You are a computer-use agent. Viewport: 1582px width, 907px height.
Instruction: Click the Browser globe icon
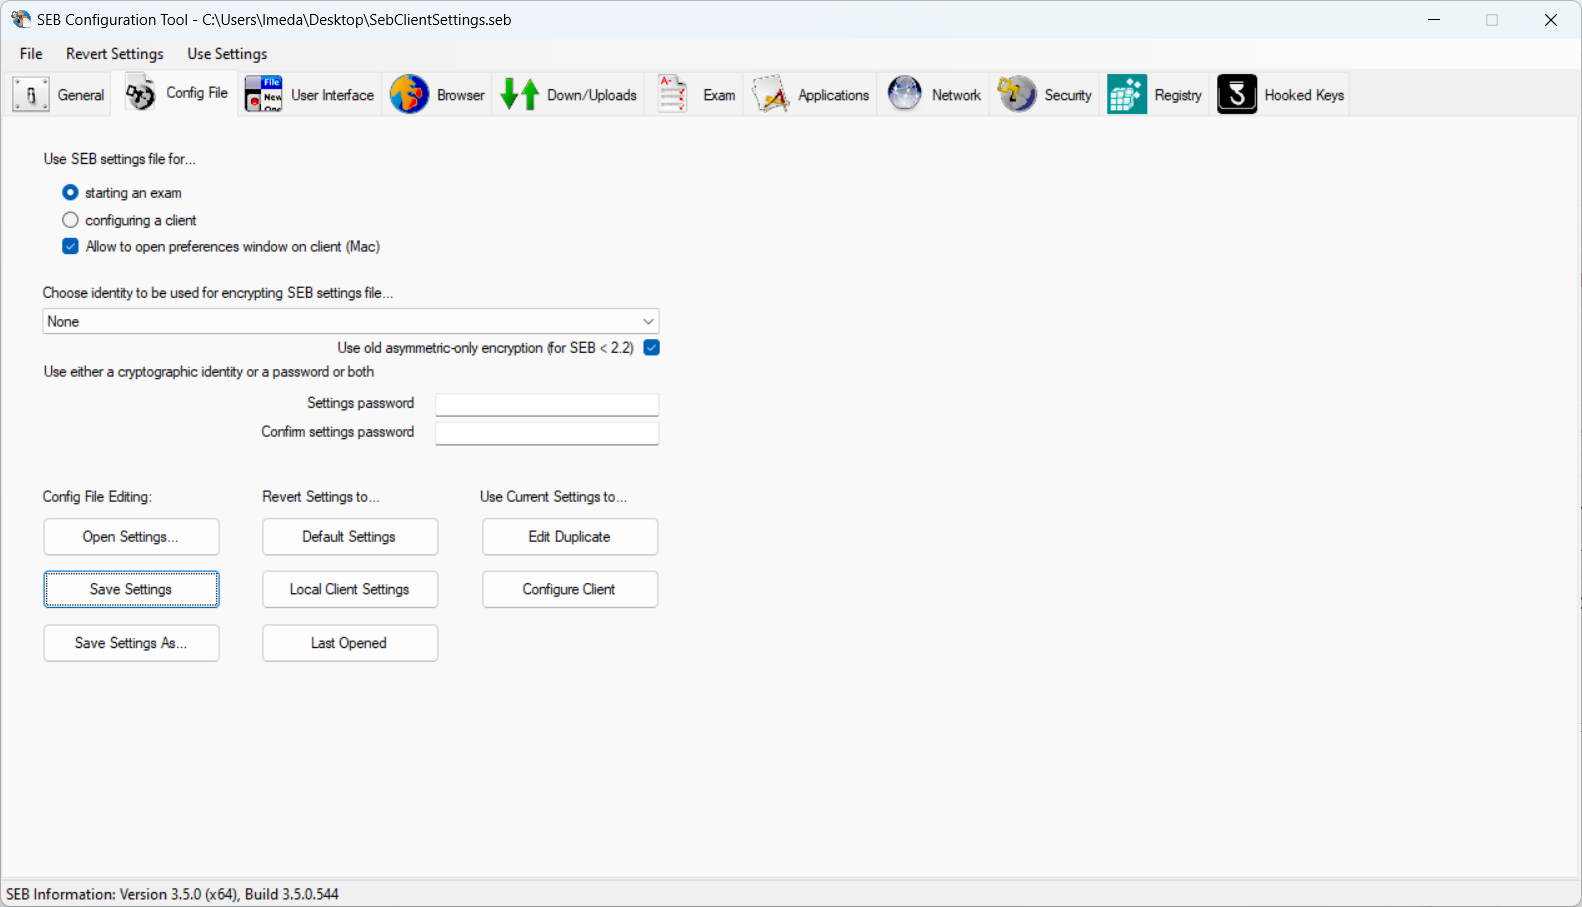[409, 94]
